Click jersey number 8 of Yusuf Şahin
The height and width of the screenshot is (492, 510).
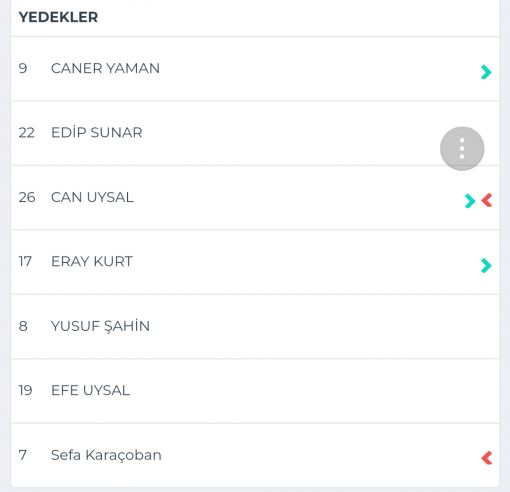(x=23, y=326)
